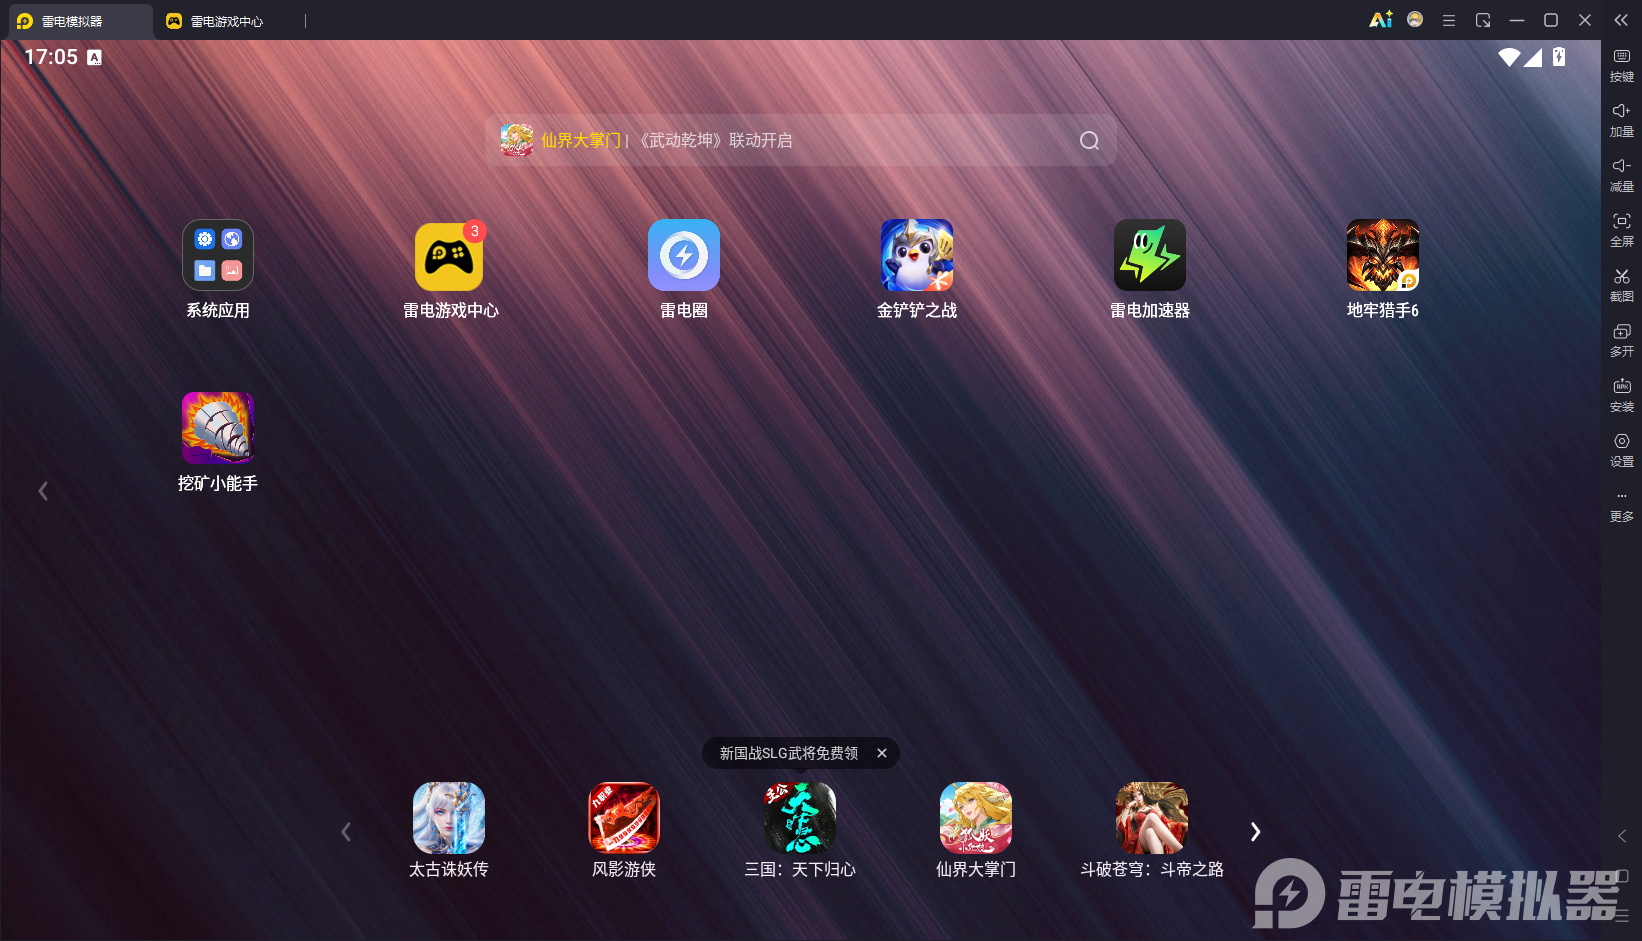
Task: Click the 安装 APK install button
Action: (x=1622, y=395)
